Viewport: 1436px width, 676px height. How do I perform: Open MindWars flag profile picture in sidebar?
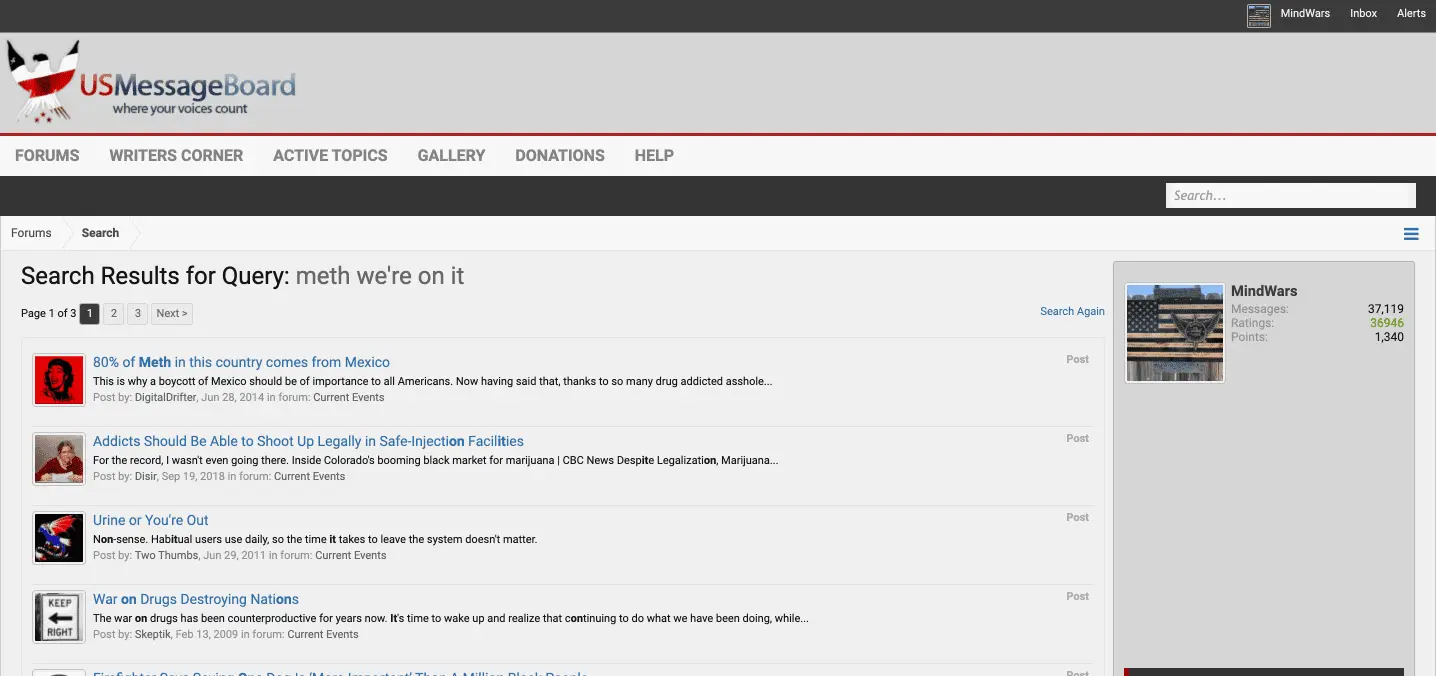1175,333
